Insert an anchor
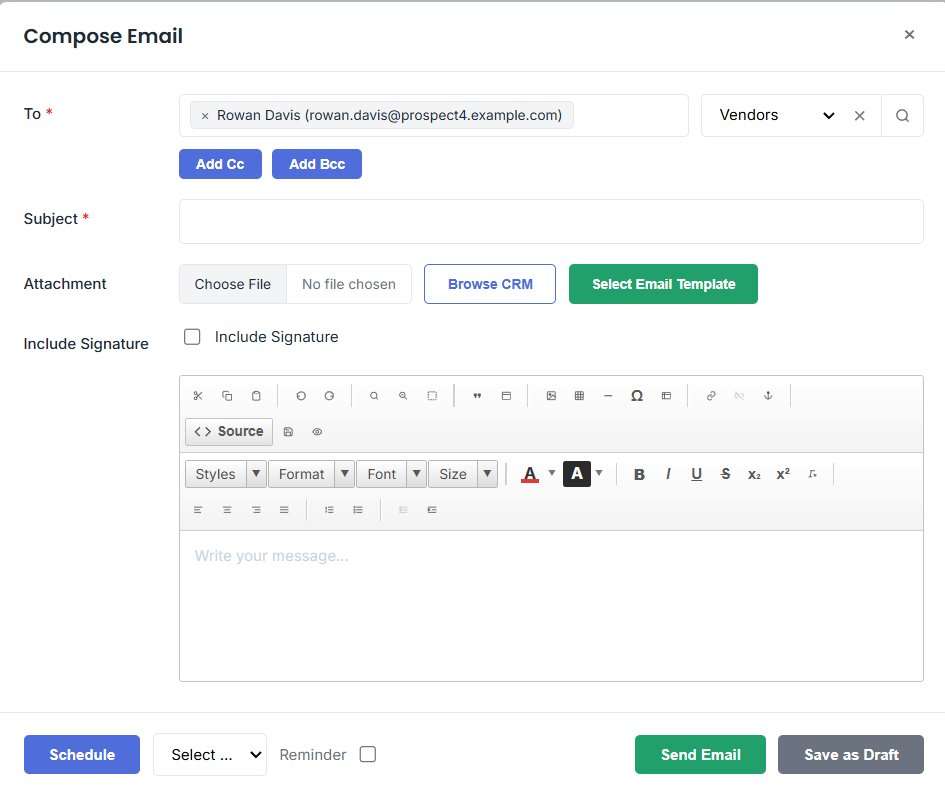Screen dimensions: 945x792 pos(768,396)
